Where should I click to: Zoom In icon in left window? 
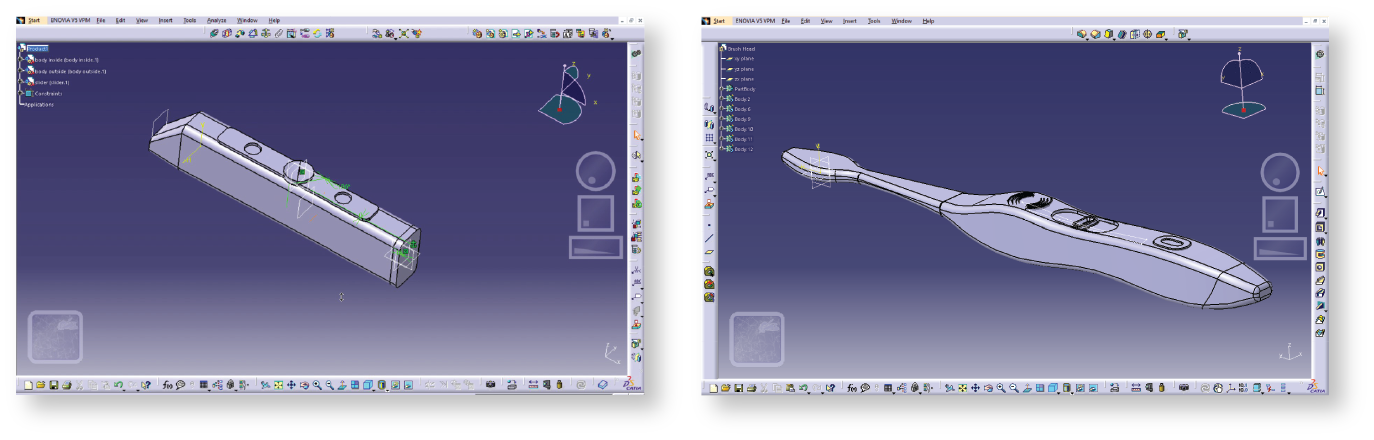click(317, 385)
